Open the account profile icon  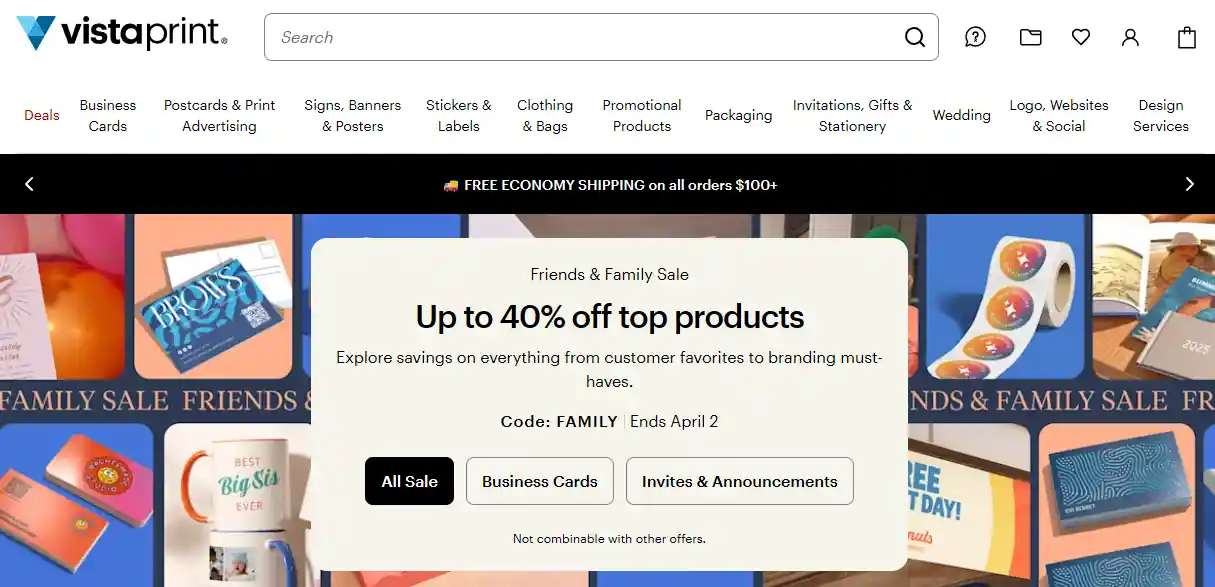pos(1130,37)
